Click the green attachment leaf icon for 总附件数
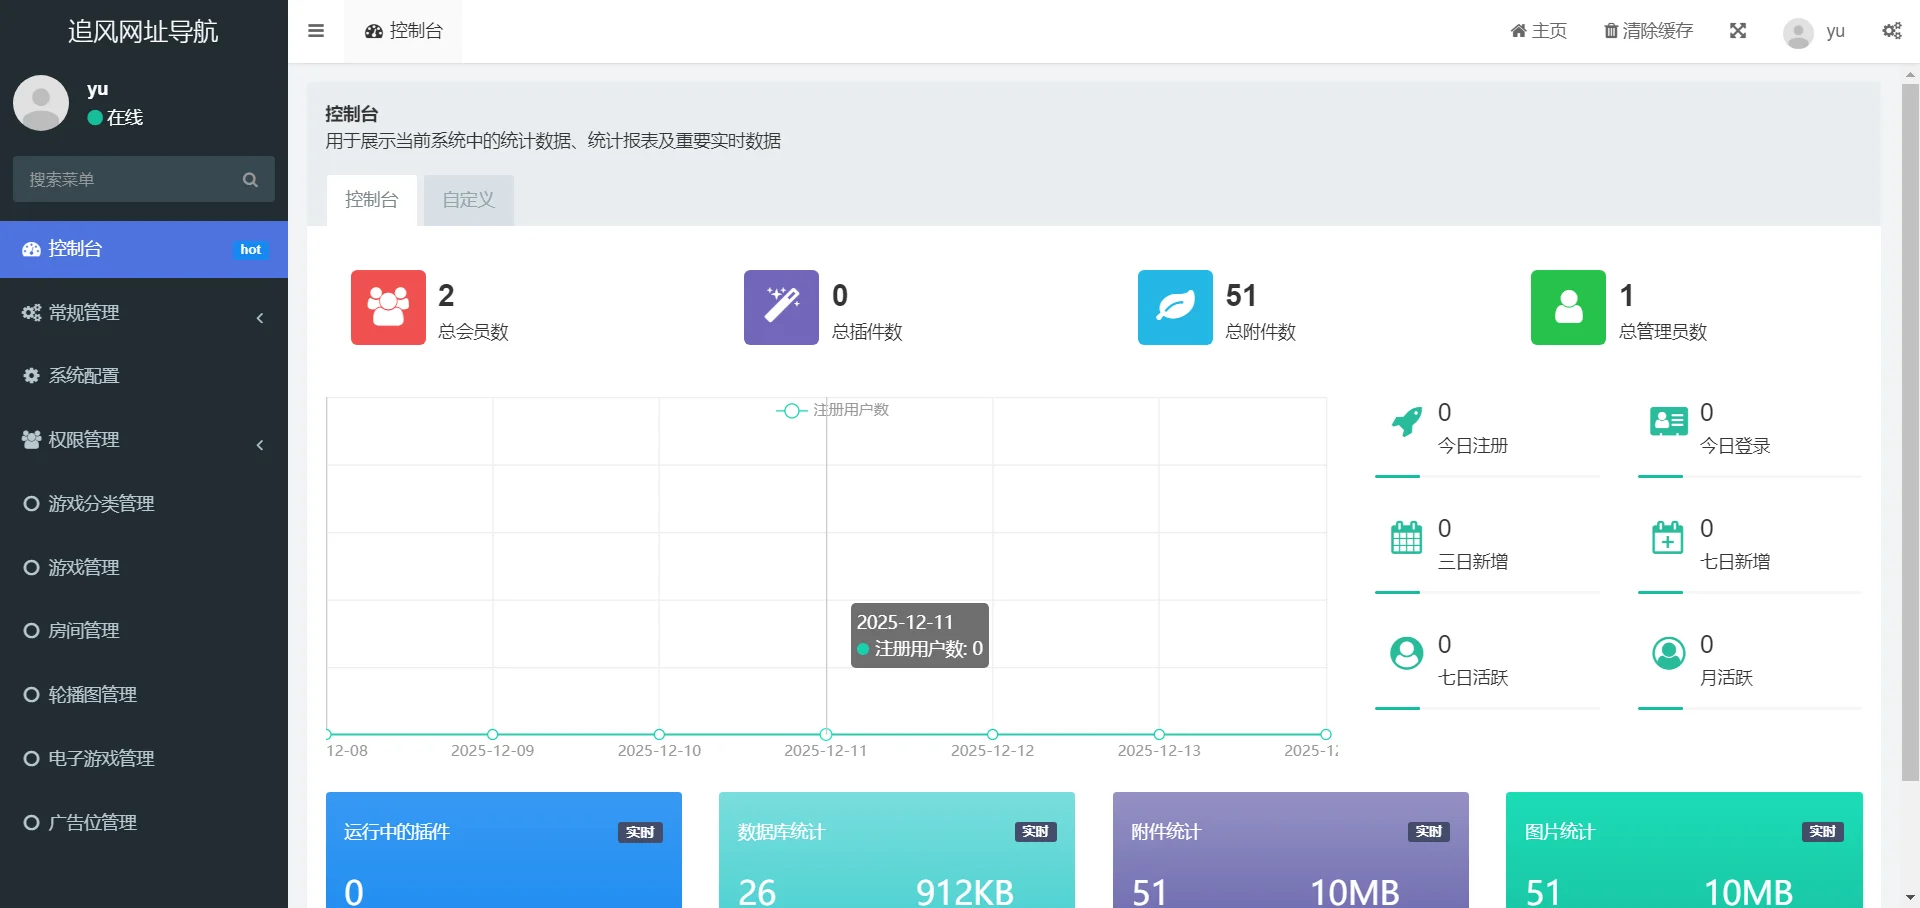Viewport: 1920px width, 908px height. tap(1174, 307)
